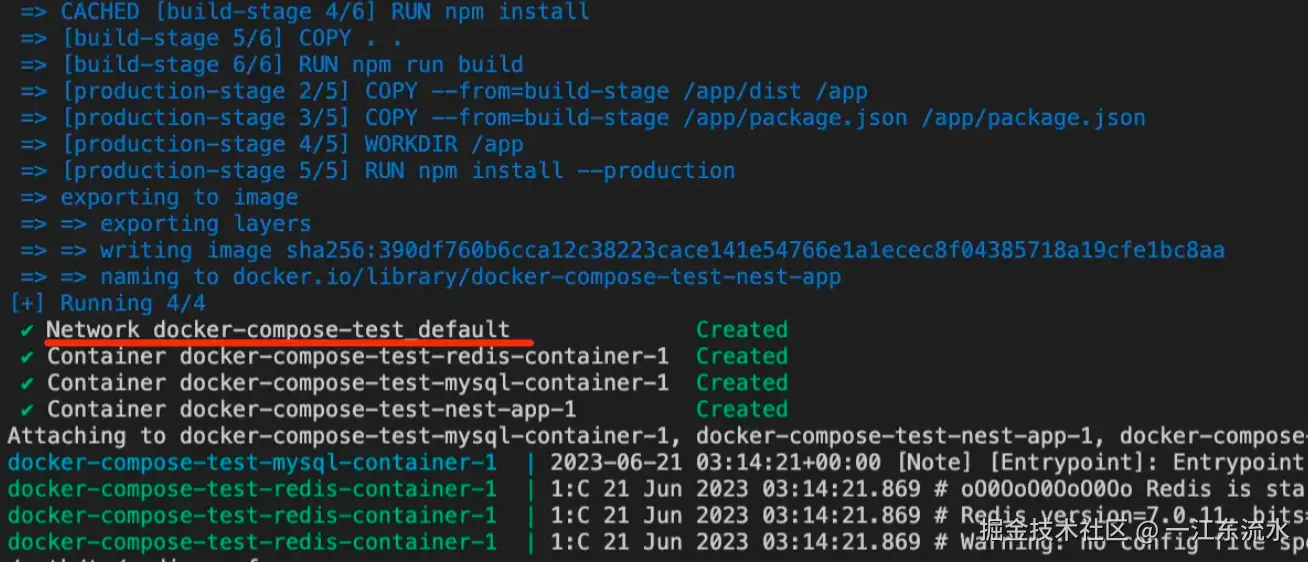Click the green checkmark beside Network docker-compose-test_default
Screen dimensions: 1308x562
(26, 330)
